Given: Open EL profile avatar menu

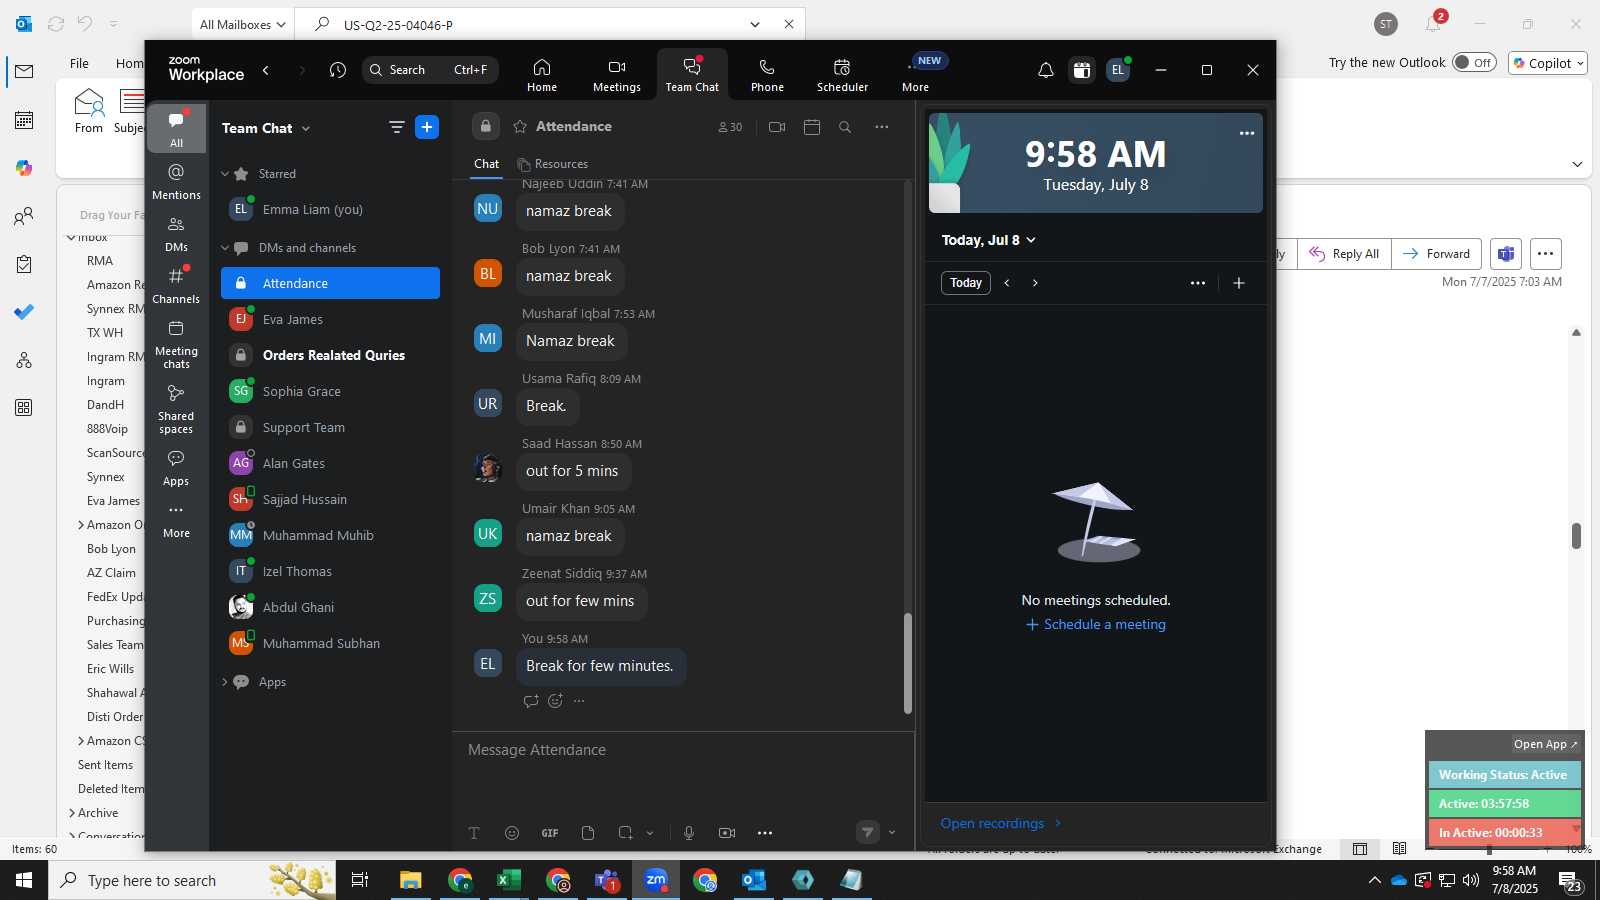Looking at the screenshot, I should (1118, 70).
